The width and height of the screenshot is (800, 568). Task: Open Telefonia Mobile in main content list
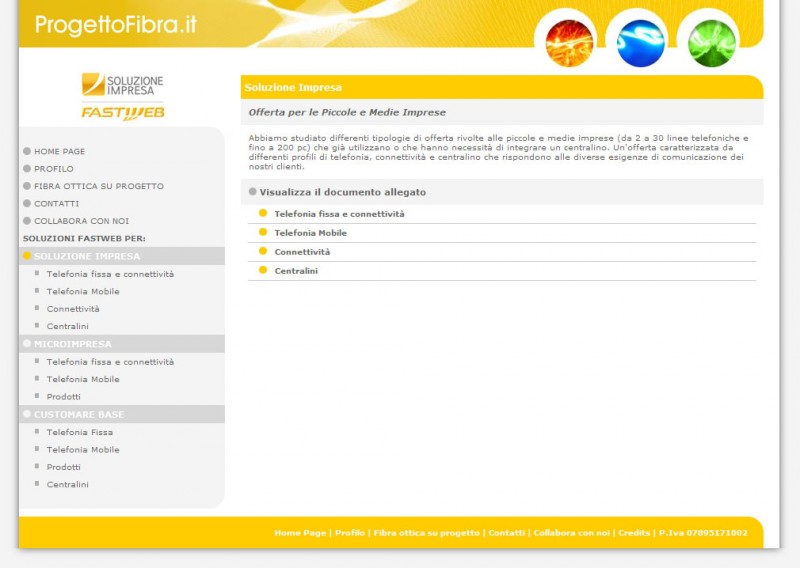[311, 233]
